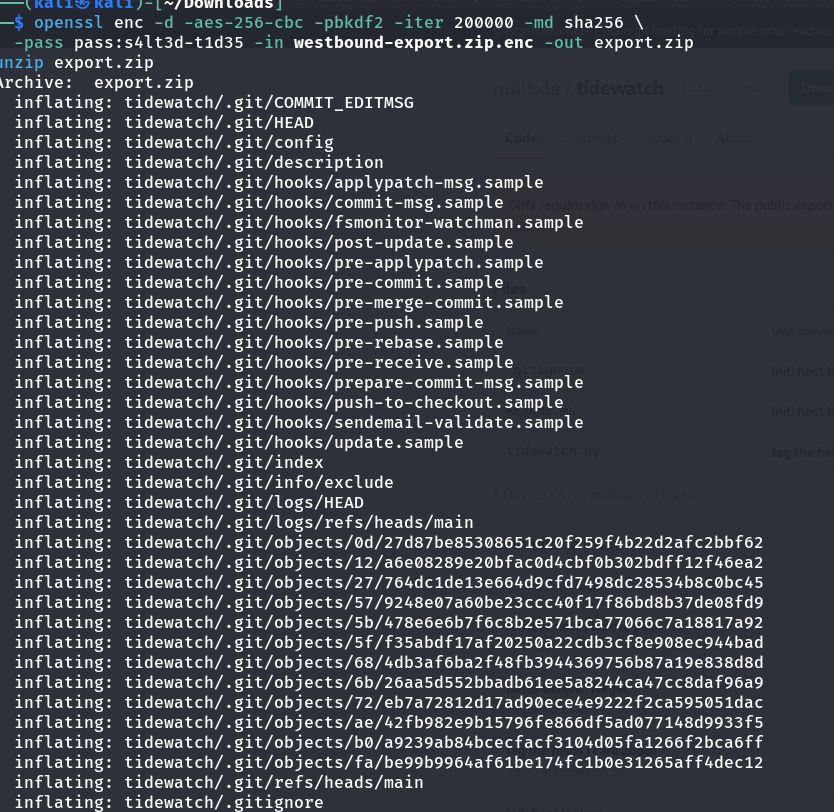Image resolution: width=834 pixels, height=812 pixels.
Task: Open the main branch selector in the background page
Action: (x=756, y=88)
